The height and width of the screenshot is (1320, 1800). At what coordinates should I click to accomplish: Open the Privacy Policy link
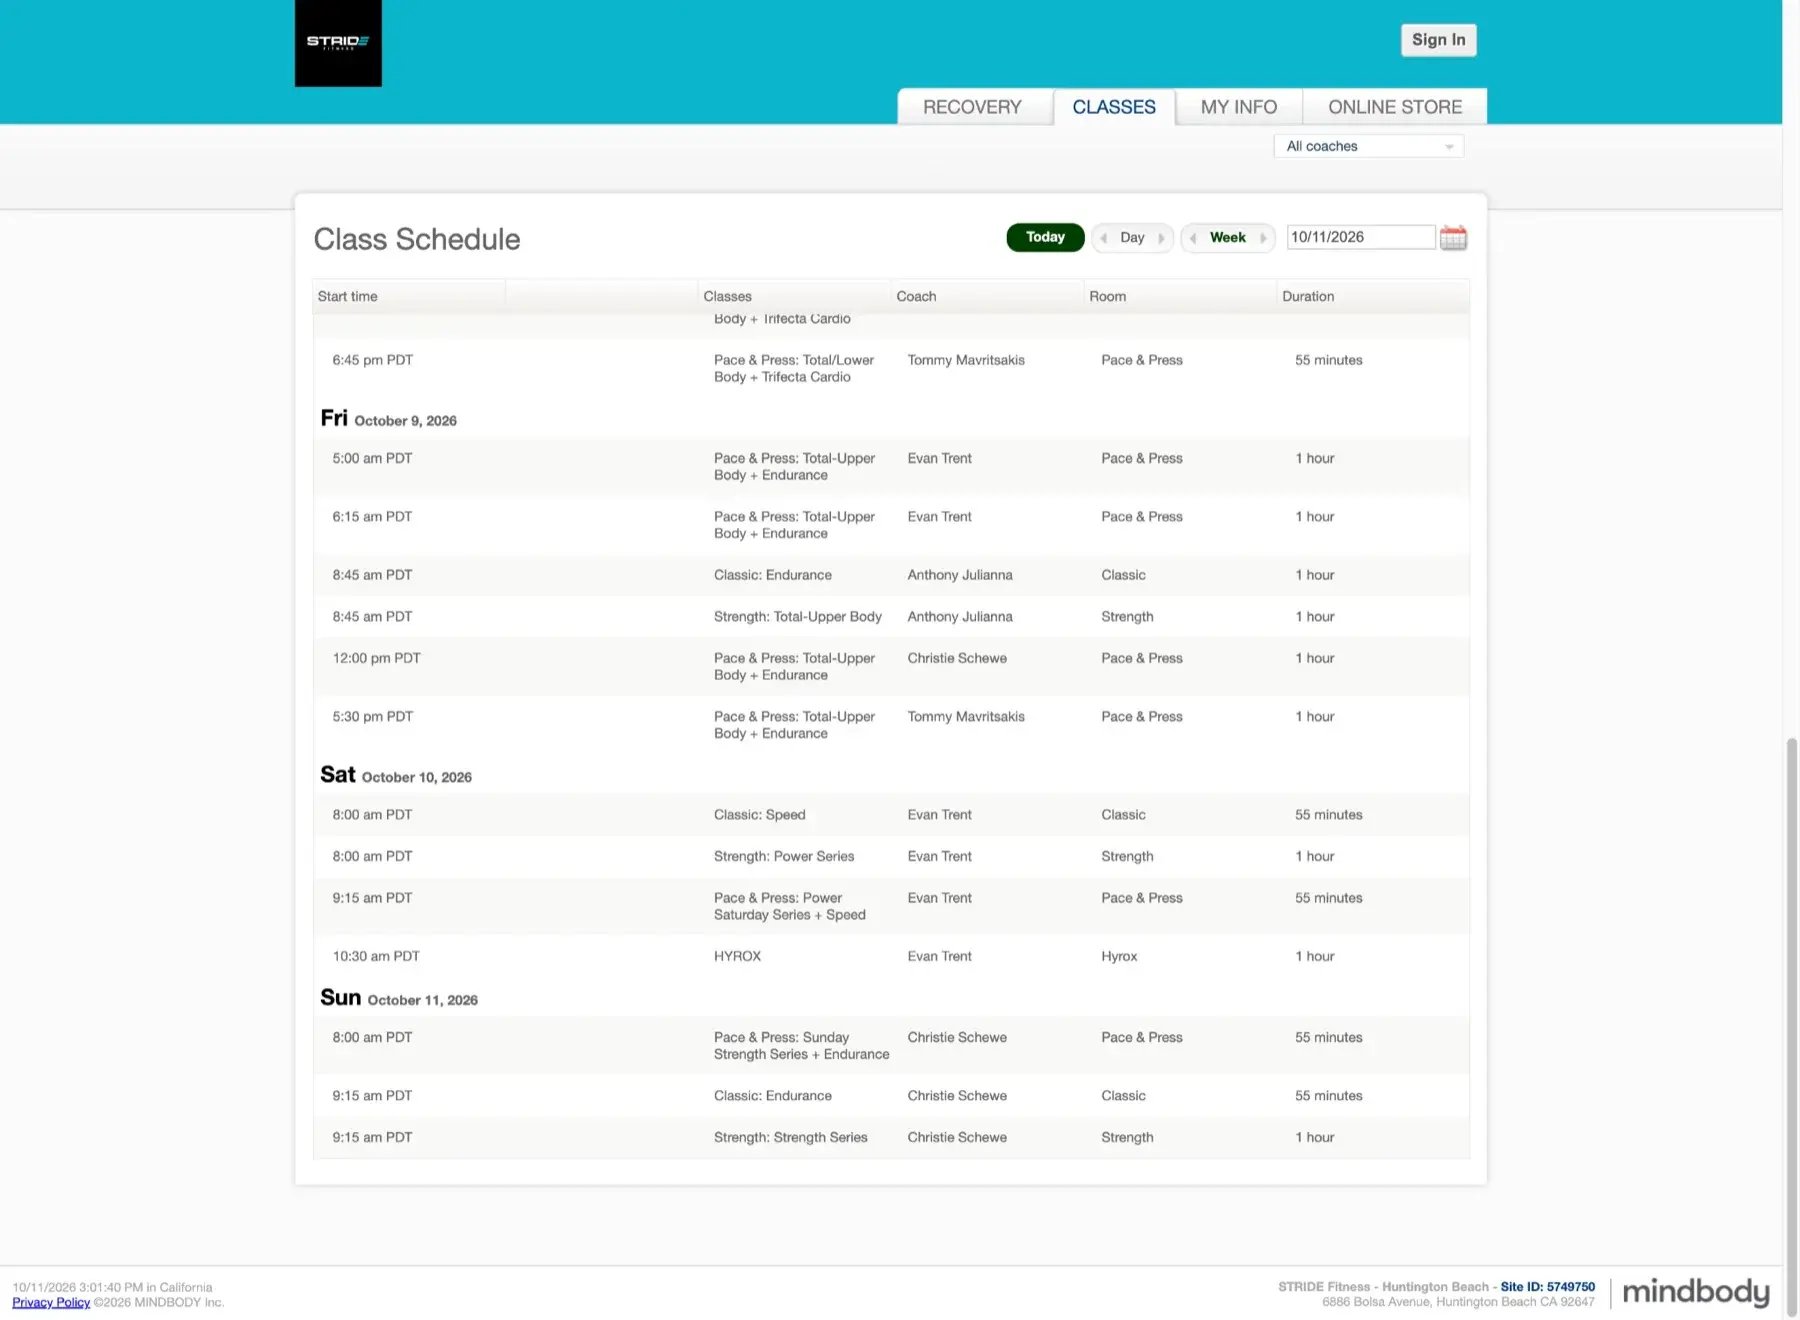click(x=51, y=1302)
